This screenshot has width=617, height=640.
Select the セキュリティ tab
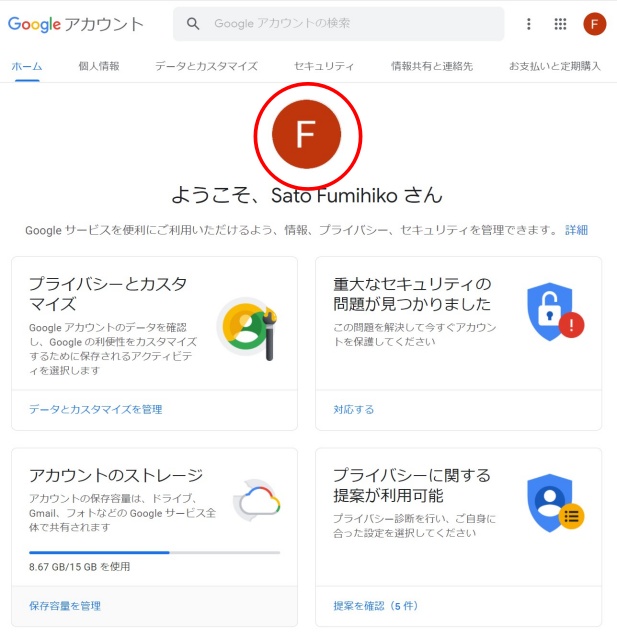coord(324,66)
